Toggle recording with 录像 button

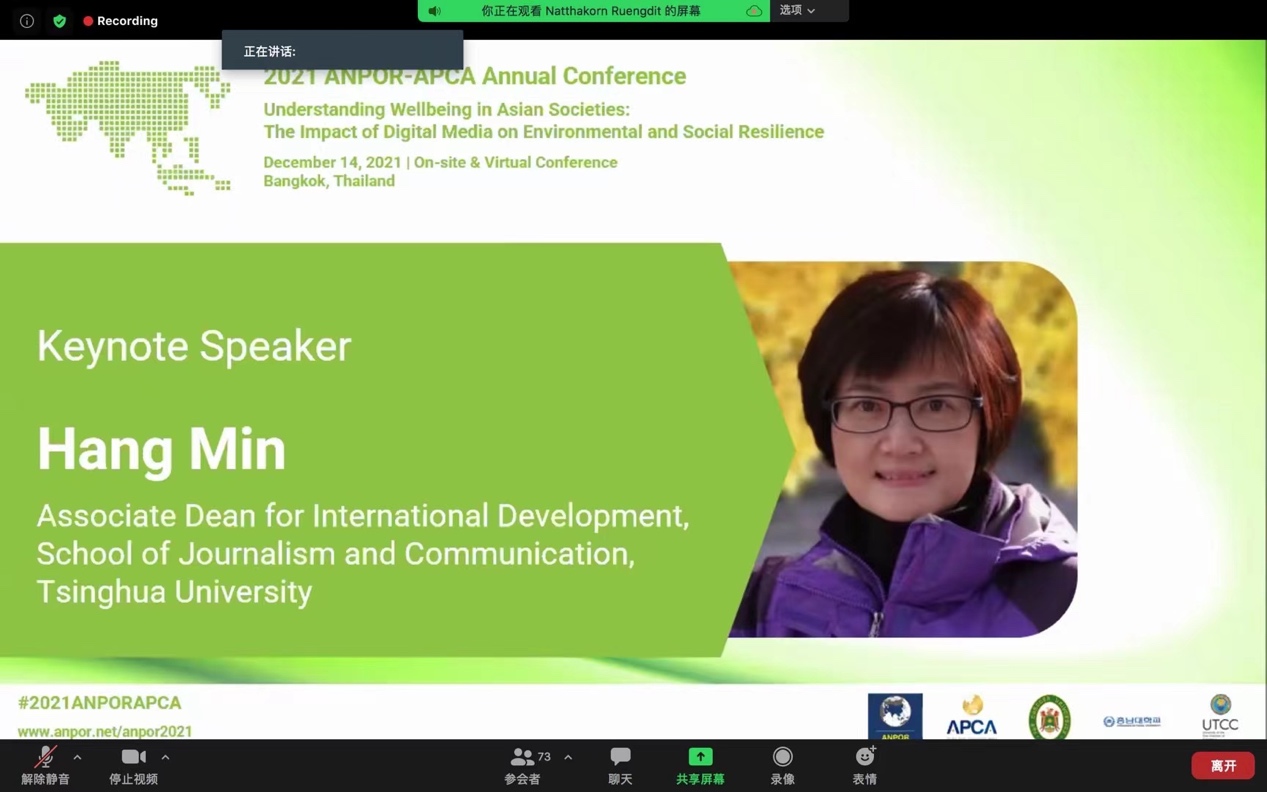point(782,765)
